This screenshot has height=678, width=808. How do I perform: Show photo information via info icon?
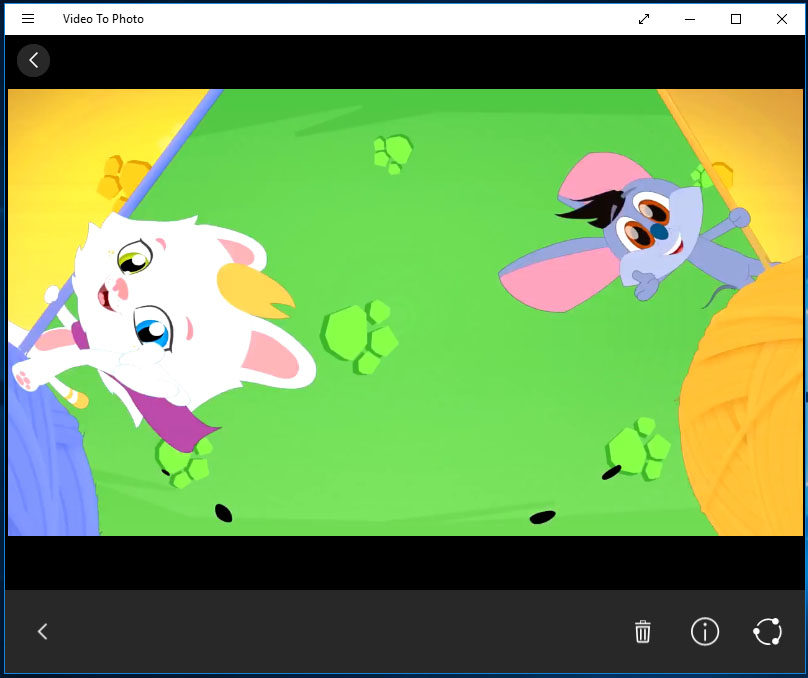click(x=704, y=632)
